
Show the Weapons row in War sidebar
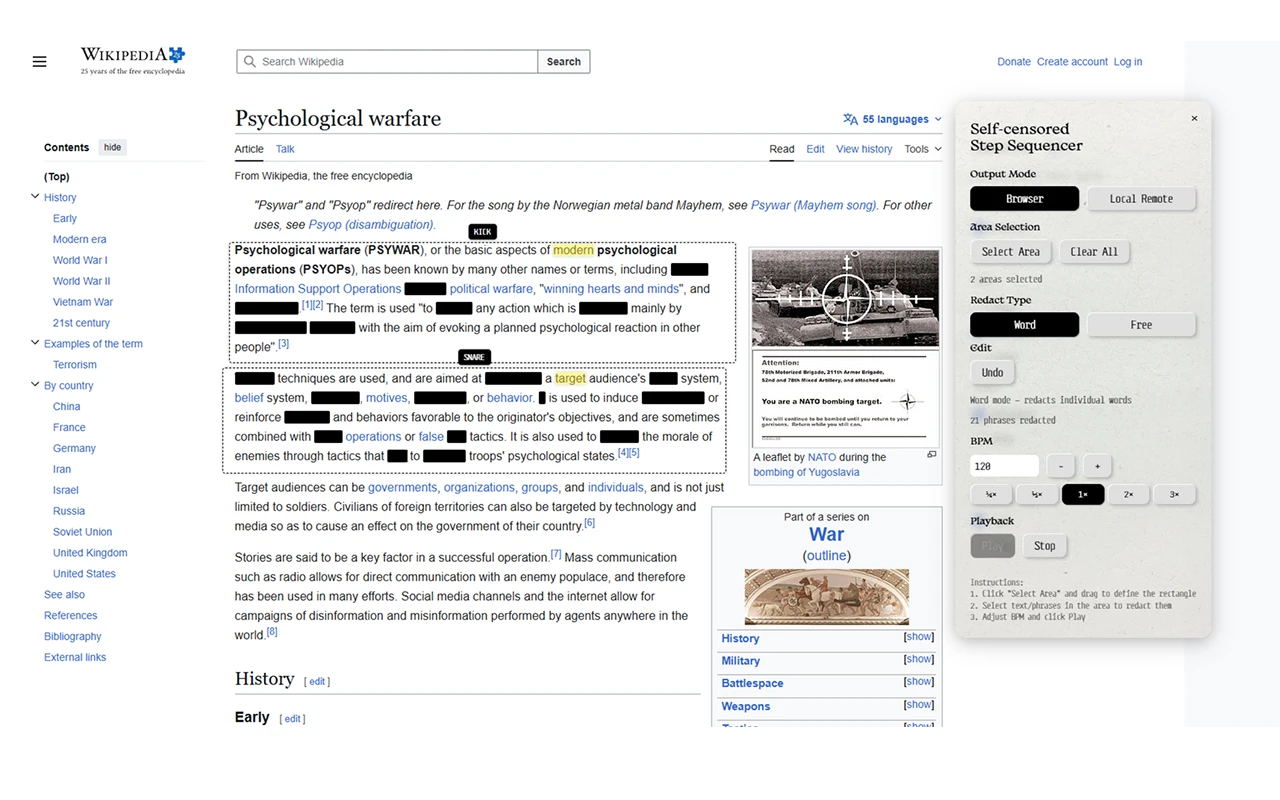point(919,705)
